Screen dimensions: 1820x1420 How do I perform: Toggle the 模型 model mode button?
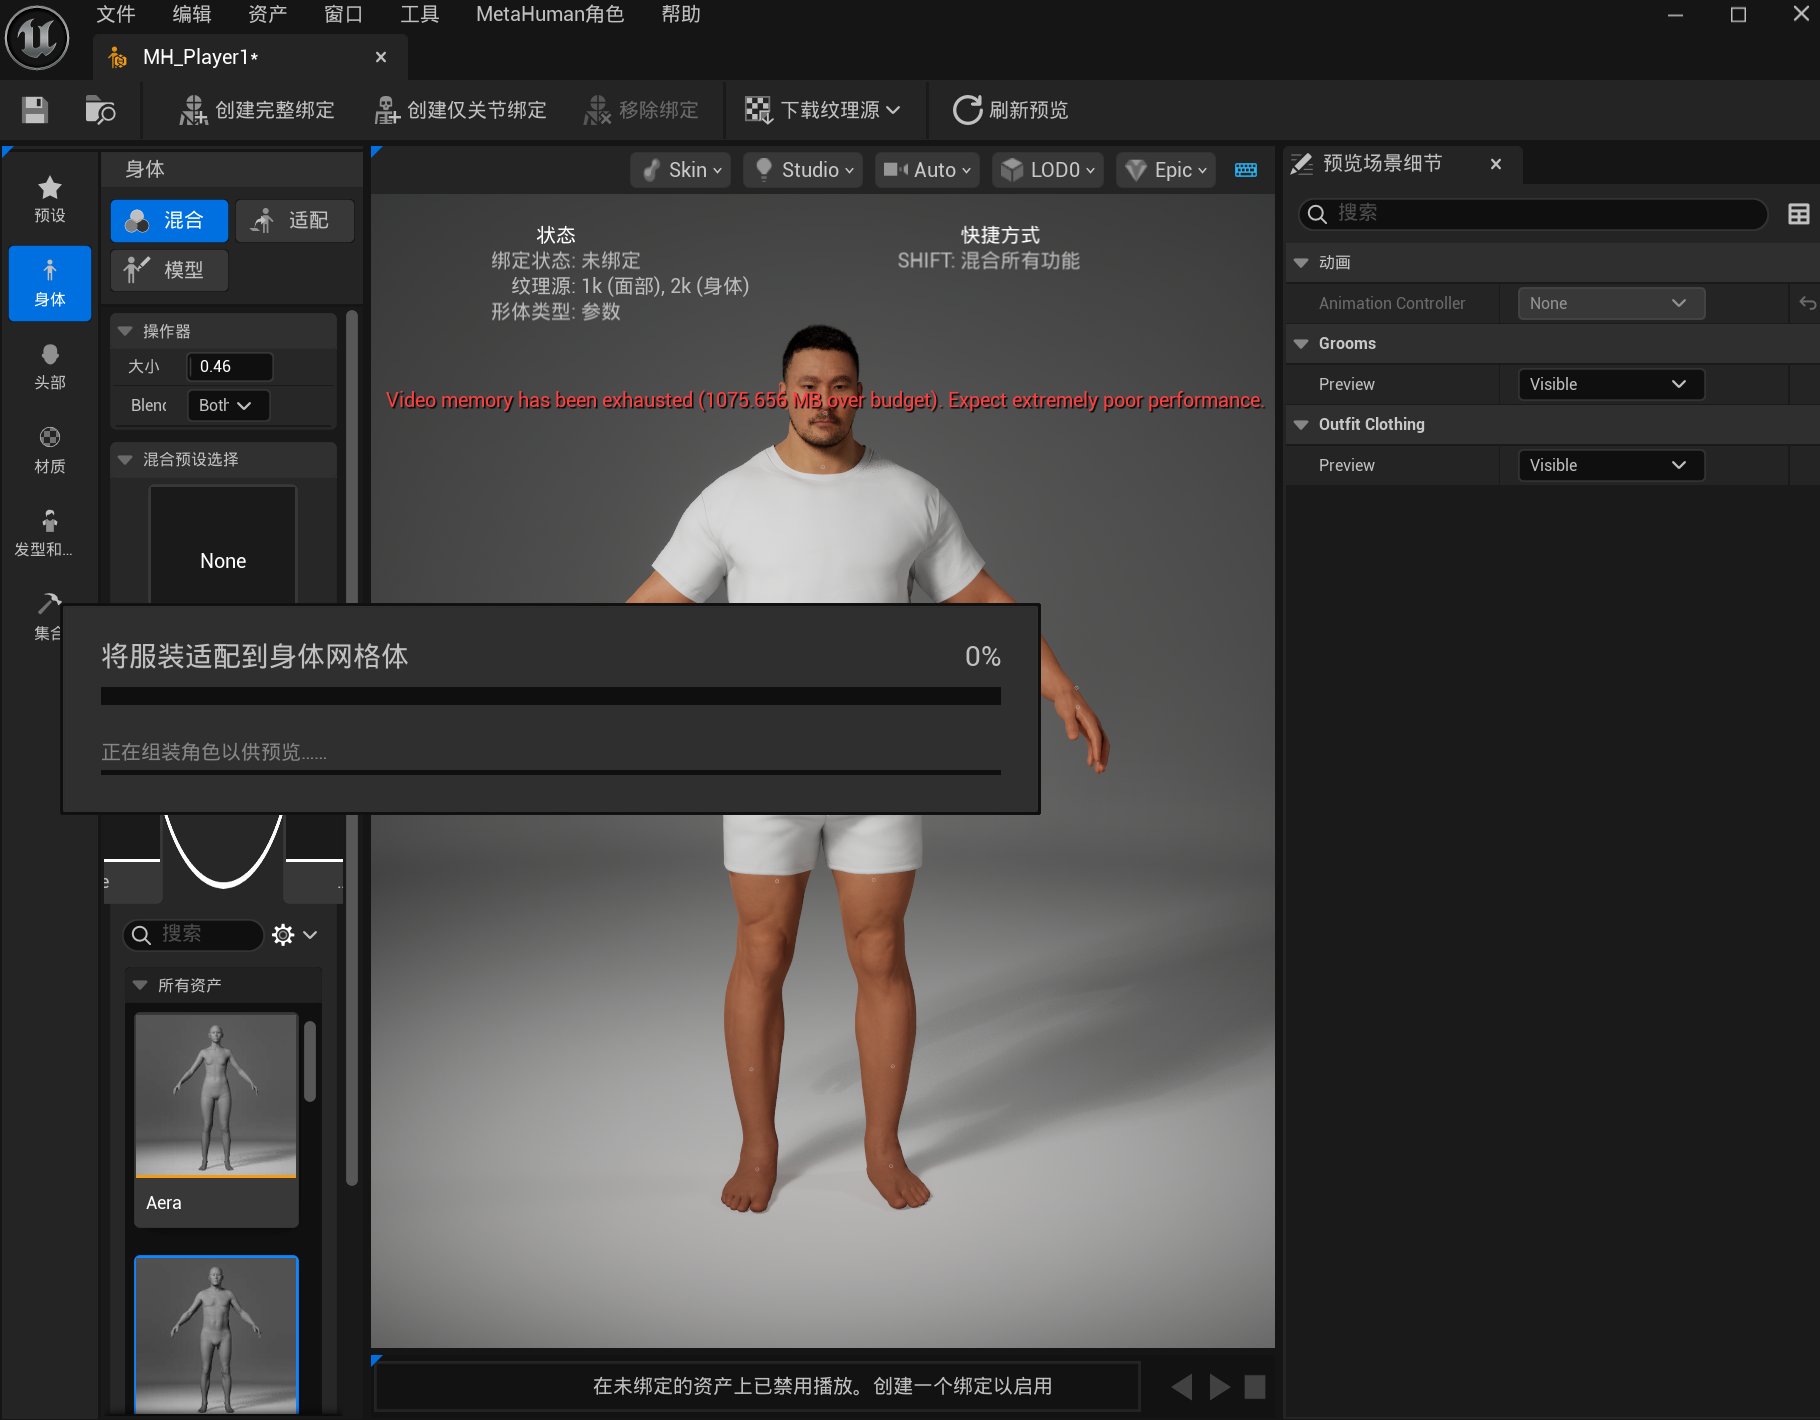click(x=169, y=270)
